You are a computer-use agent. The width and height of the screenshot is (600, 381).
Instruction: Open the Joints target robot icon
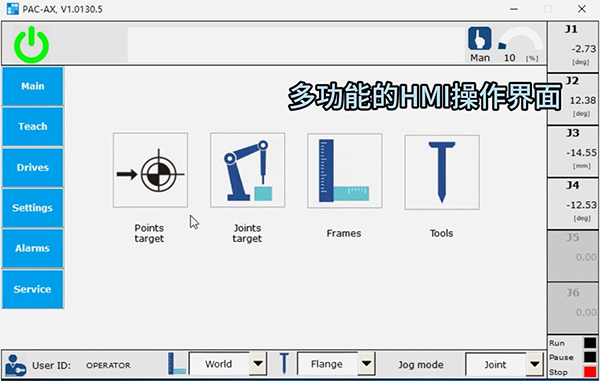coord(248,170)
